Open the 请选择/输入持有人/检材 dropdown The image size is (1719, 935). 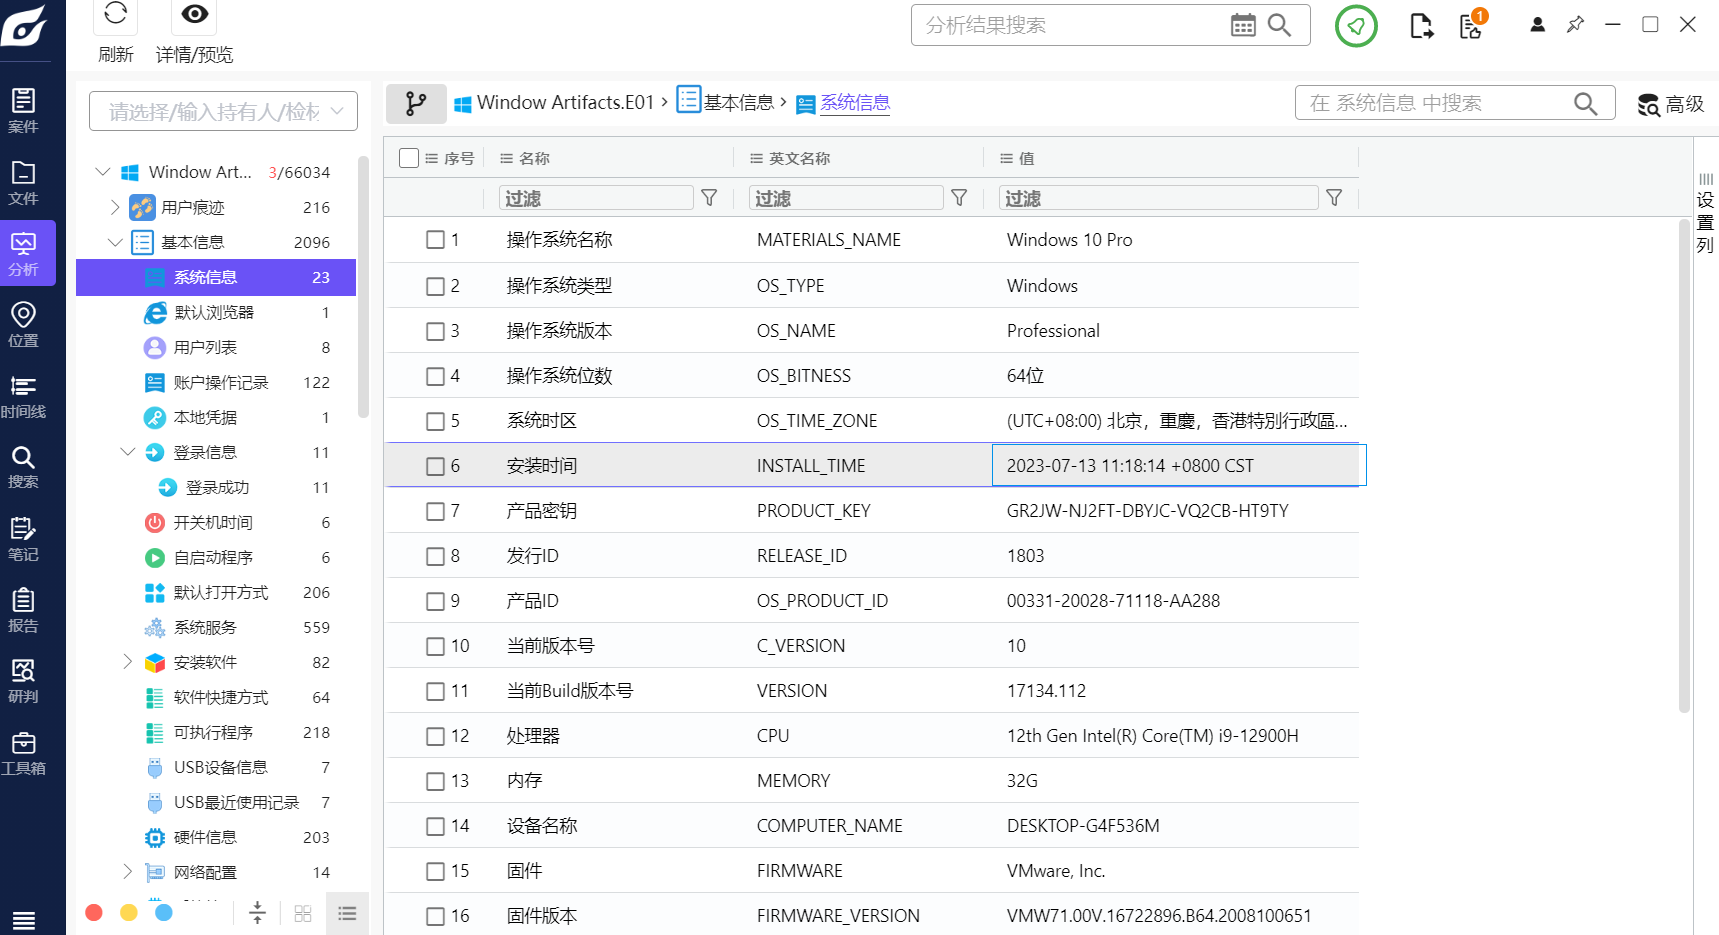[x=223, y=111]
